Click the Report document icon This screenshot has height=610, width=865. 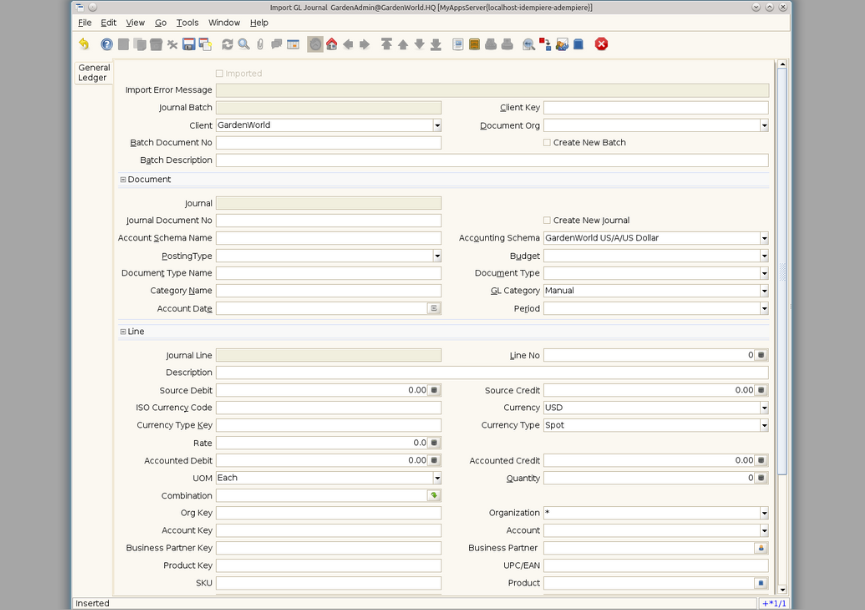point(458,44)
